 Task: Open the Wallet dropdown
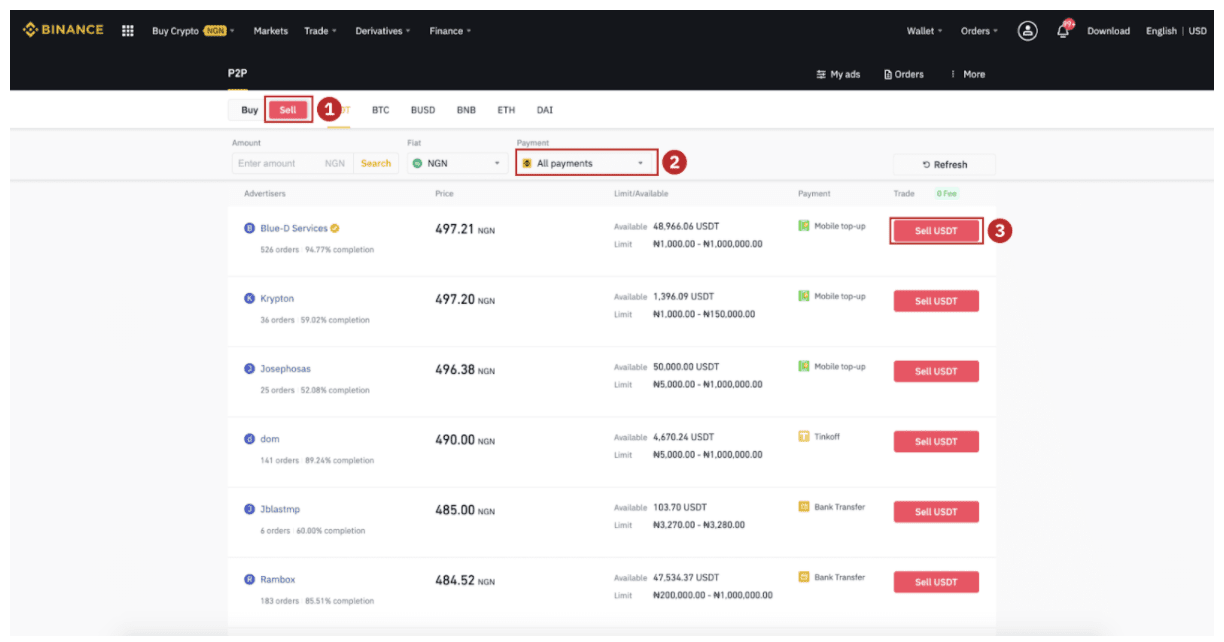coord(925,31)
